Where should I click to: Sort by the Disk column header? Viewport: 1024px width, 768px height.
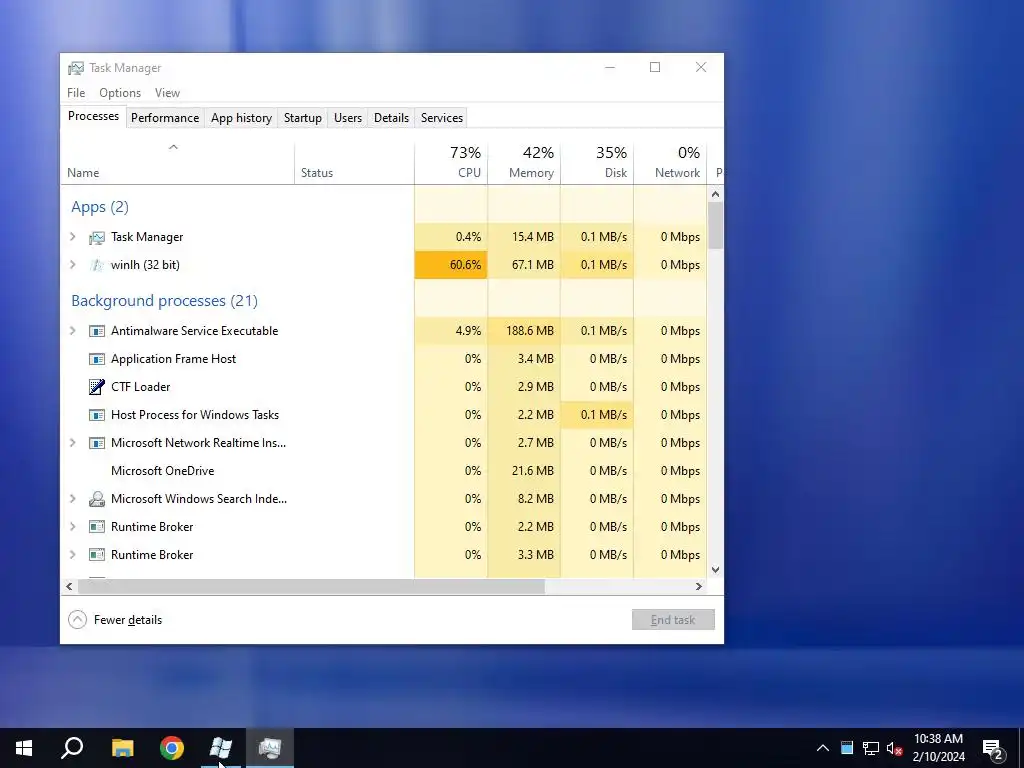point(597,163)
